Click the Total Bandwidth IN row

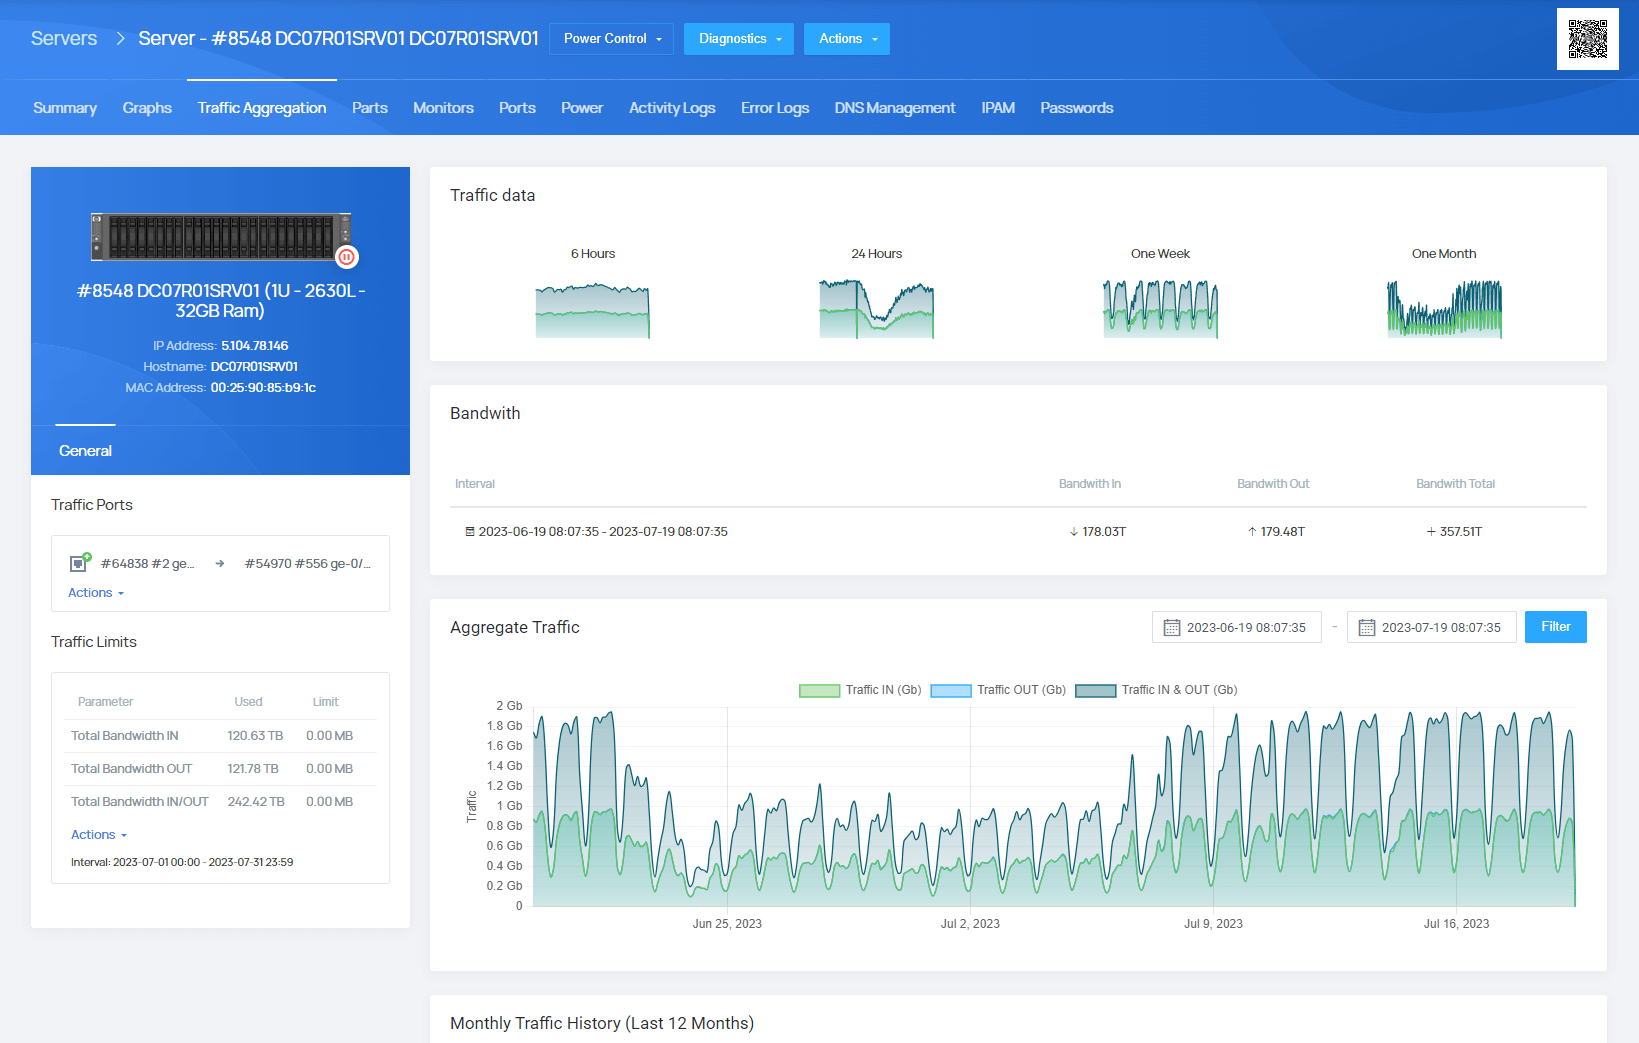pyautogui.click(x=220, y=736)
